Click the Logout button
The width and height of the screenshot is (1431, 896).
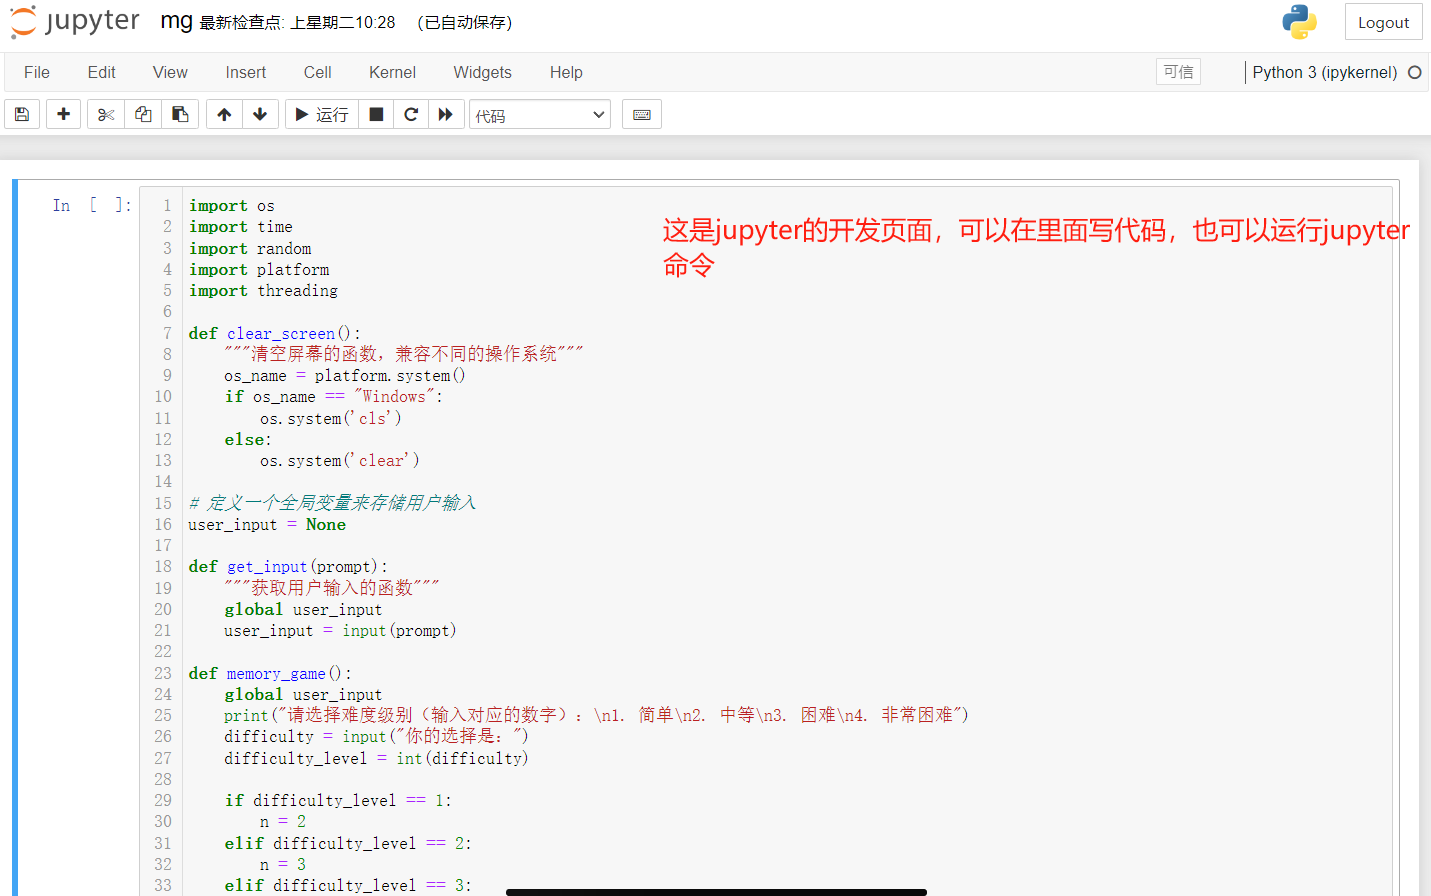click(1383, 22)
